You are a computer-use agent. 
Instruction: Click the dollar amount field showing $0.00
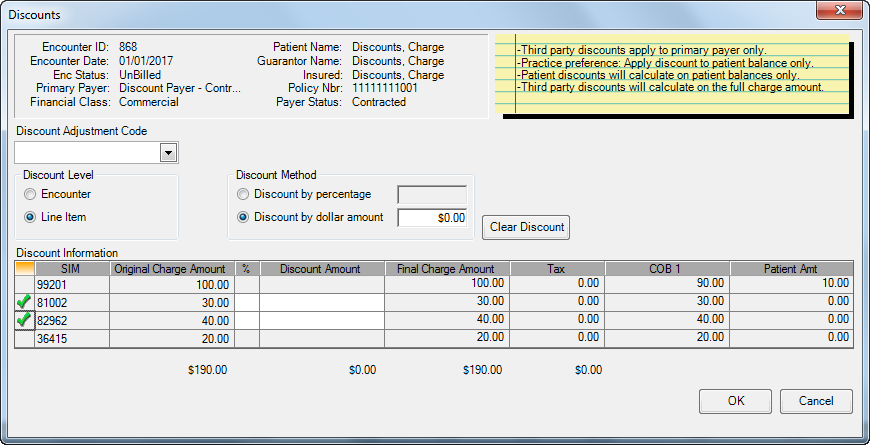point(432,218)
